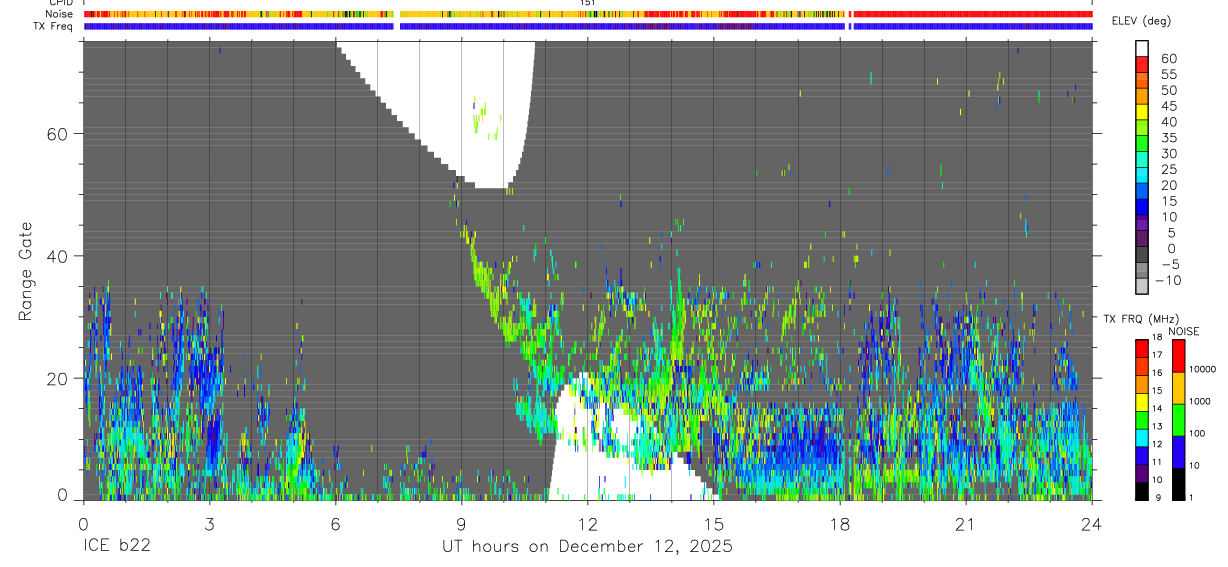Click the ICE b22 radar label
The width and height of the screenshot is (1228, 567).
click(115, 546)
